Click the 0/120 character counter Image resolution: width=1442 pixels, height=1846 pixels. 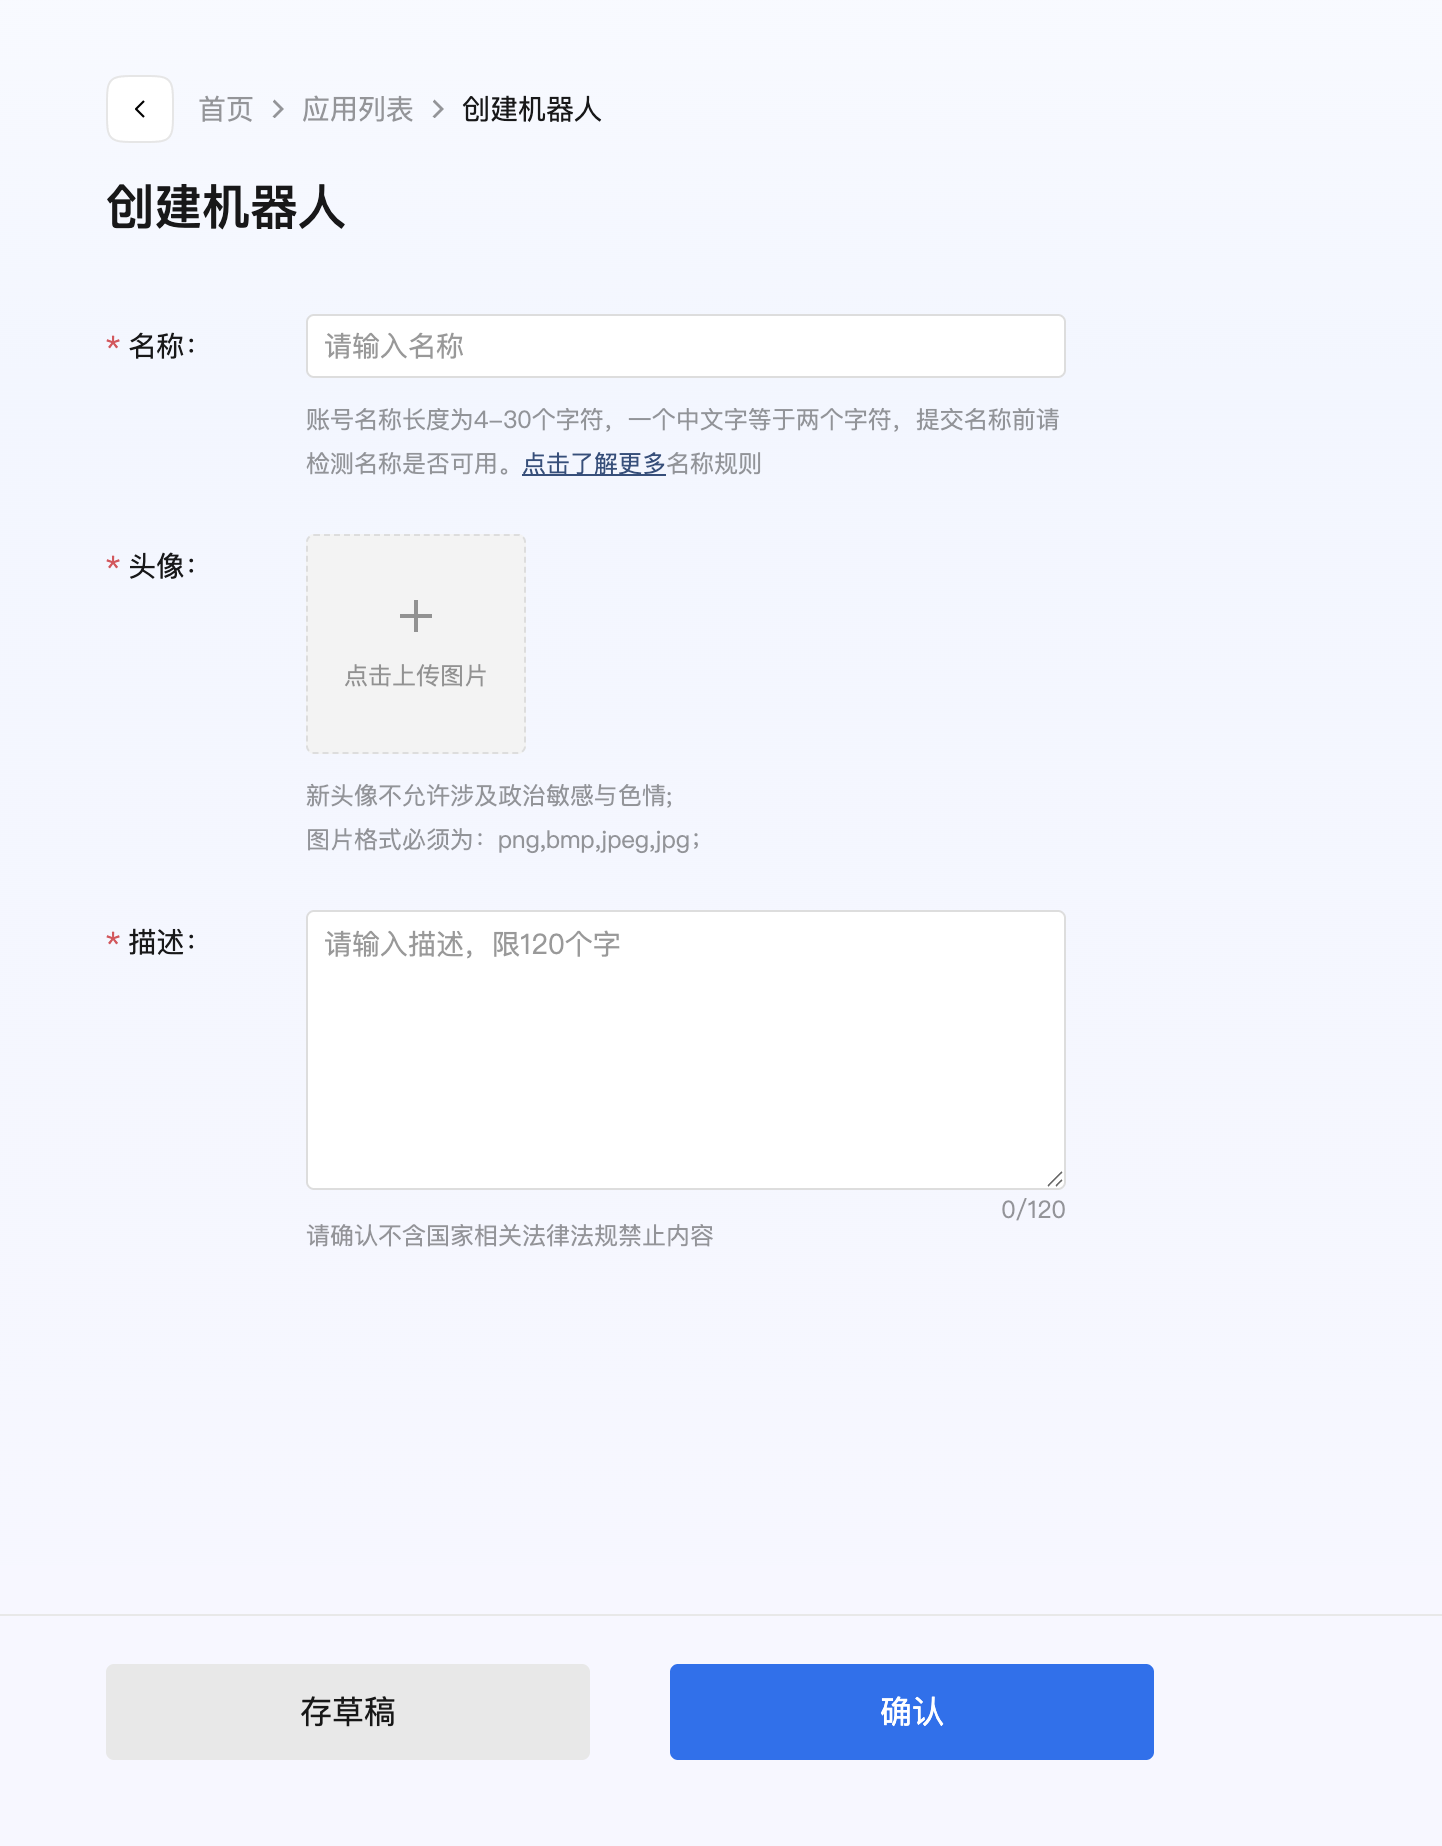[x=1032, y=1210]
